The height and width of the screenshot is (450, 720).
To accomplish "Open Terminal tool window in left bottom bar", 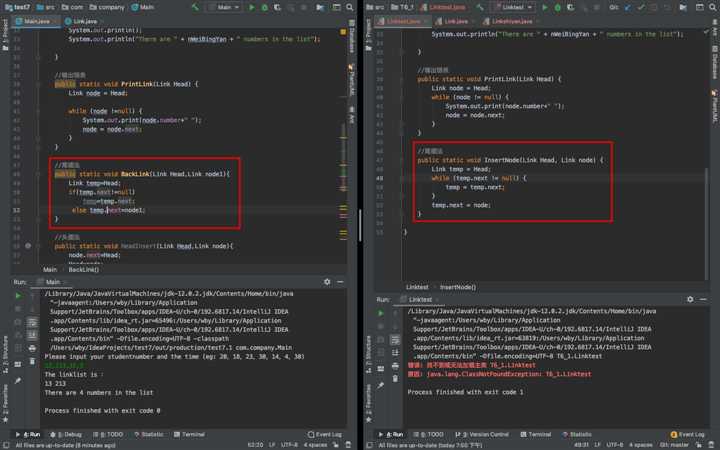I will [x=189, y=434].
